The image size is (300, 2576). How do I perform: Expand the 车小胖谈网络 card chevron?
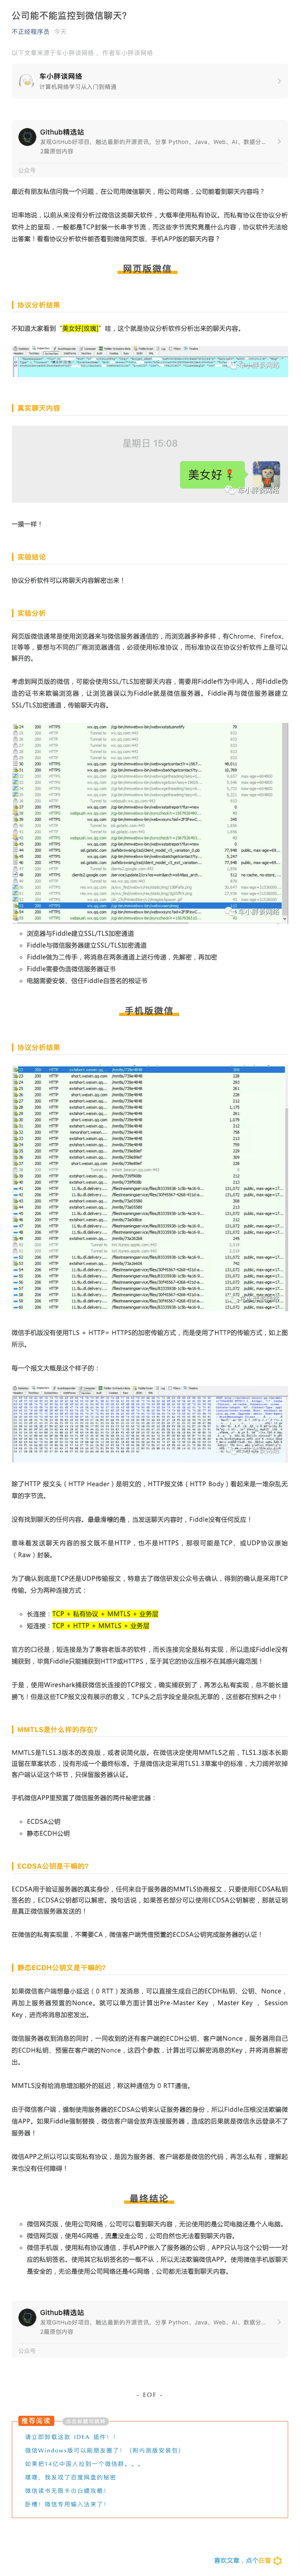click(279, 82)
